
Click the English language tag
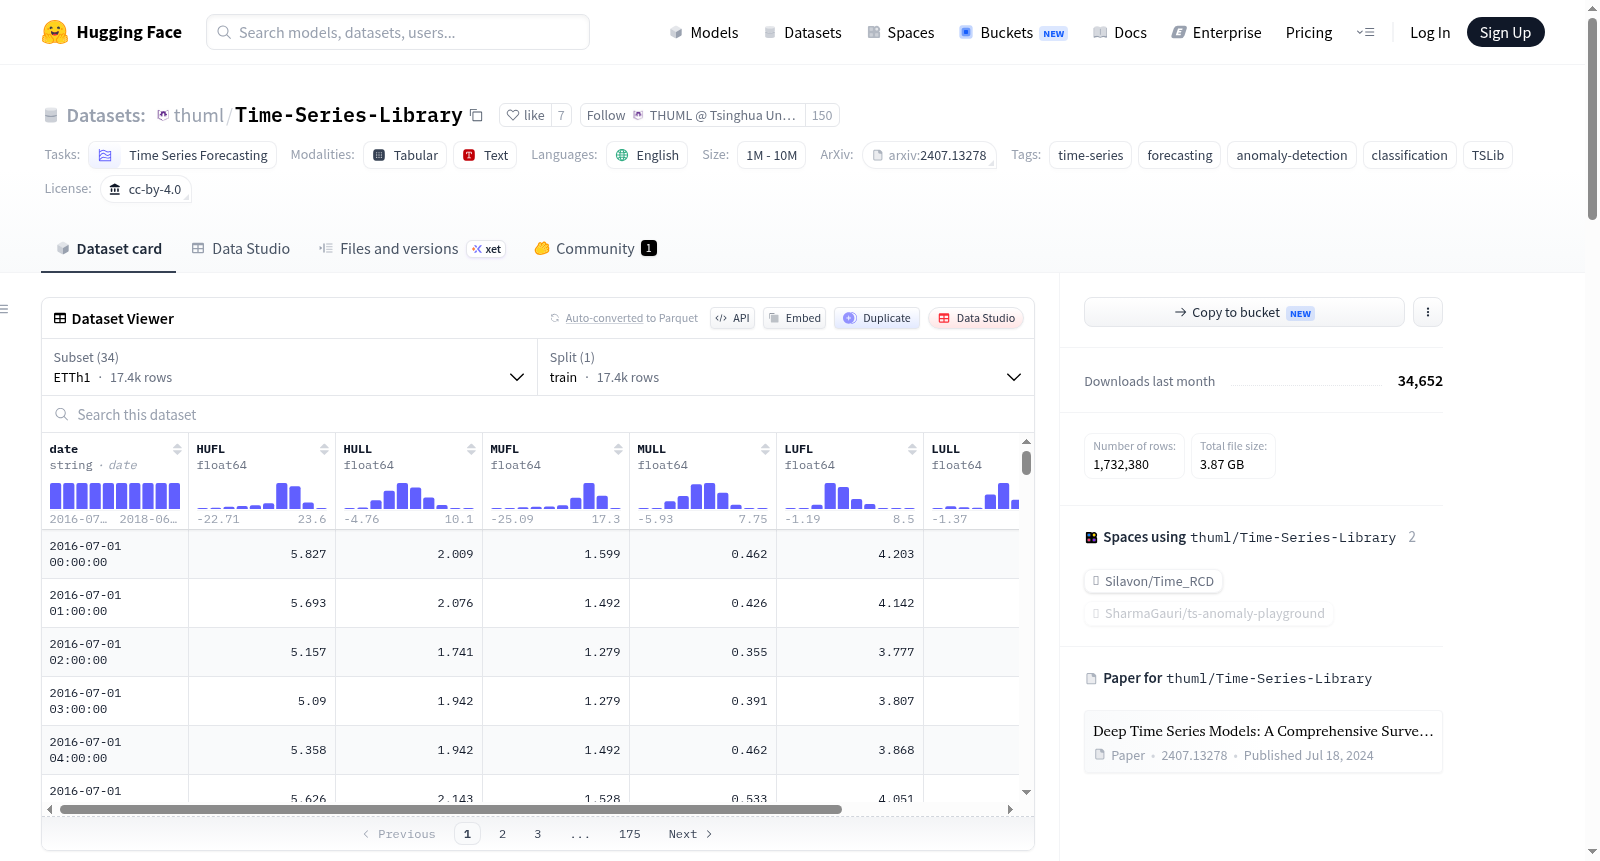pos(647,155)
